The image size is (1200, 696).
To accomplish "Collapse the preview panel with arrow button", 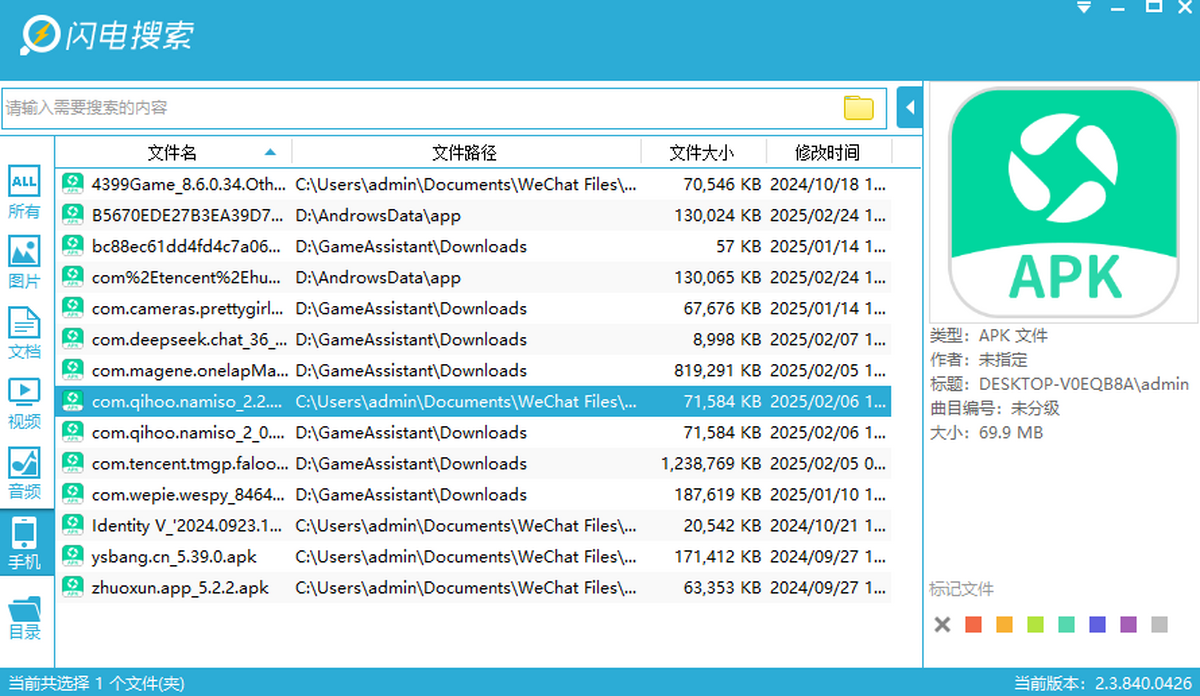I will click(x=909, y=107).
